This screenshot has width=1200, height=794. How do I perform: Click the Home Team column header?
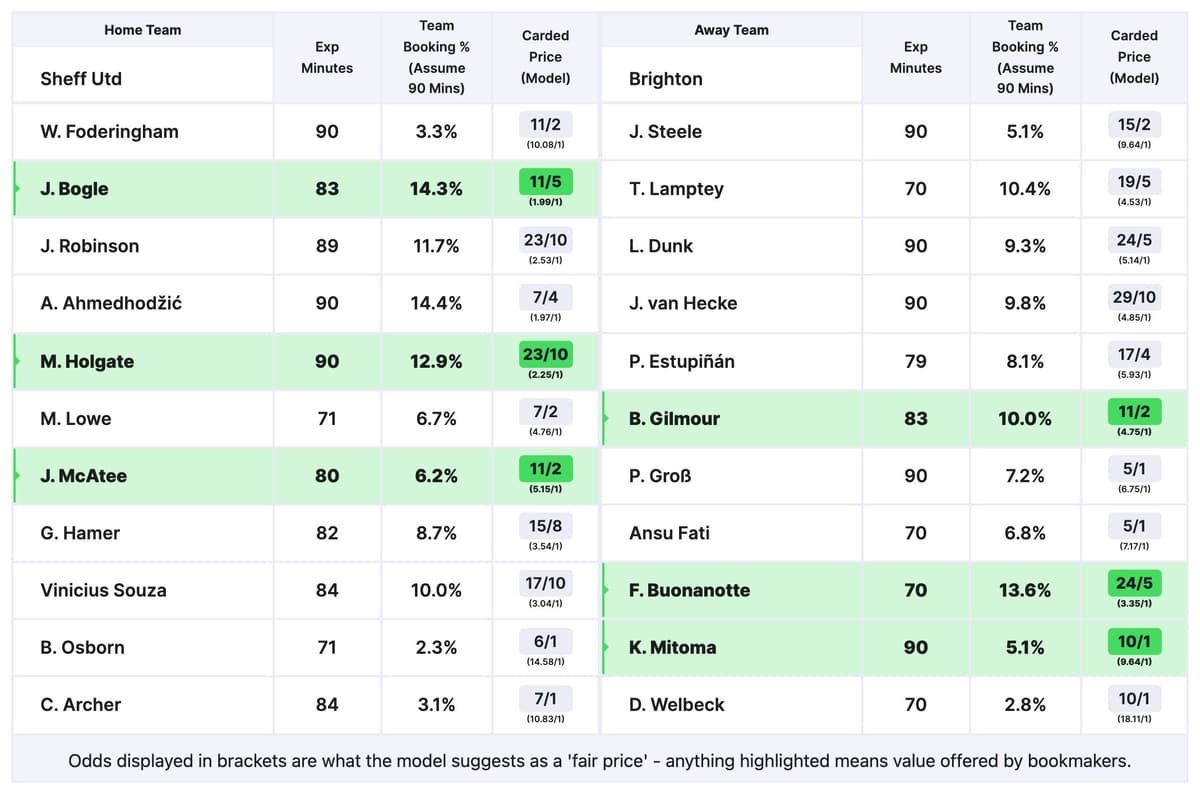coord(143,30)
